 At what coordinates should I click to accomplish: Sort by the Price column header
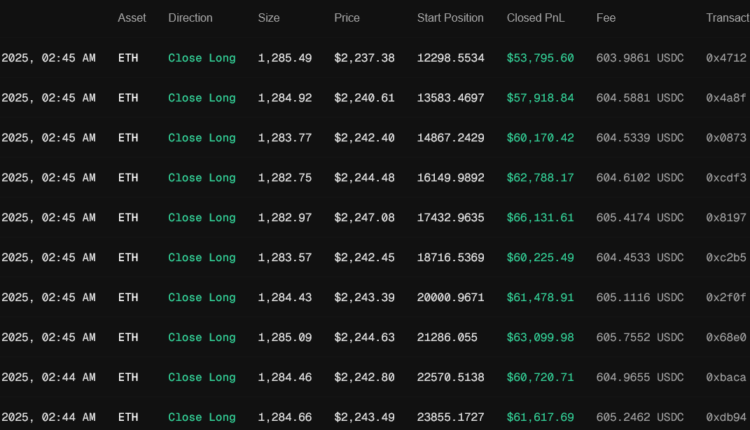[x=347, y=18]
